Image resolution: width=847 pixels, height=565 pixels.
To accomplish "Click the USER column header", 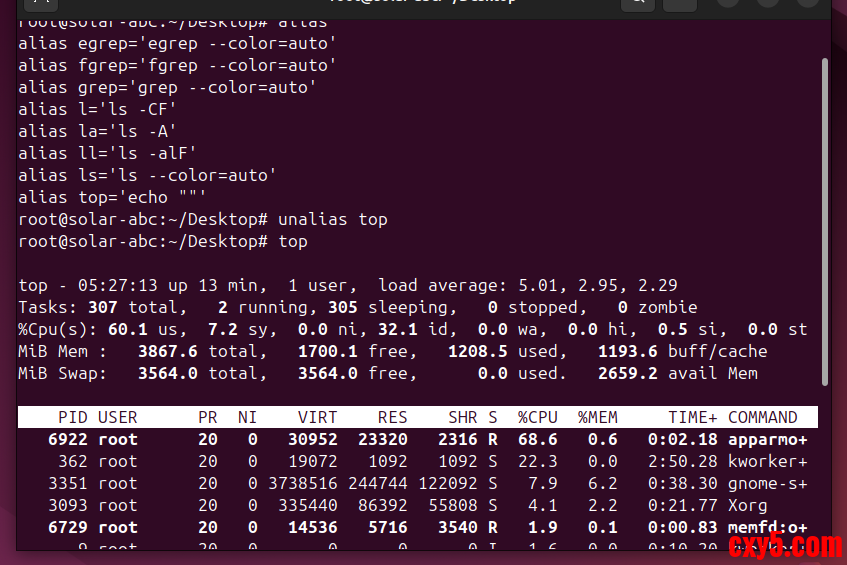I will pos(118,418).
